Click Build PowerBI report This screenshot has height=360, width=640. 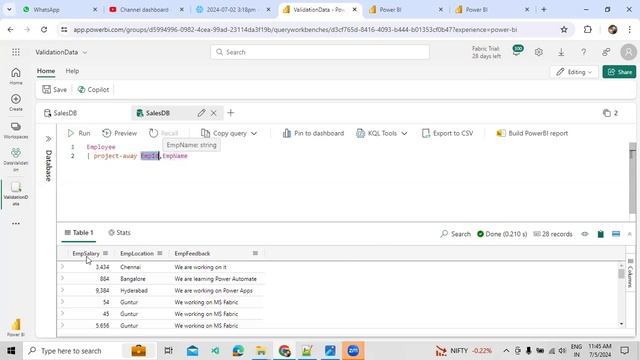pos(532,133)
